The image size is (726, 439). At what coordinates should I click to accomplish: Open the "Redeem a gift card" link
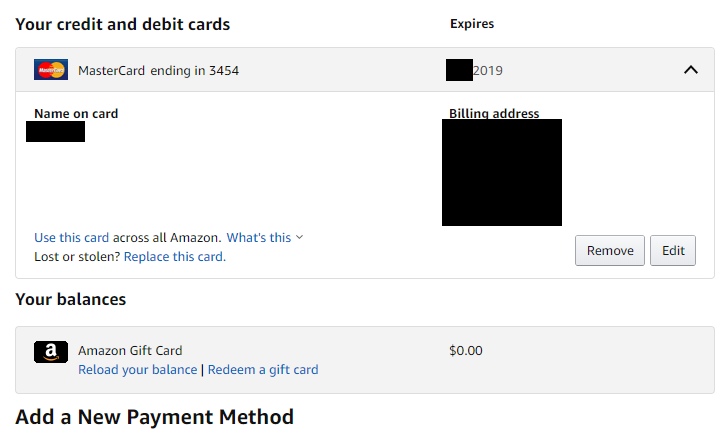(263, 369)
